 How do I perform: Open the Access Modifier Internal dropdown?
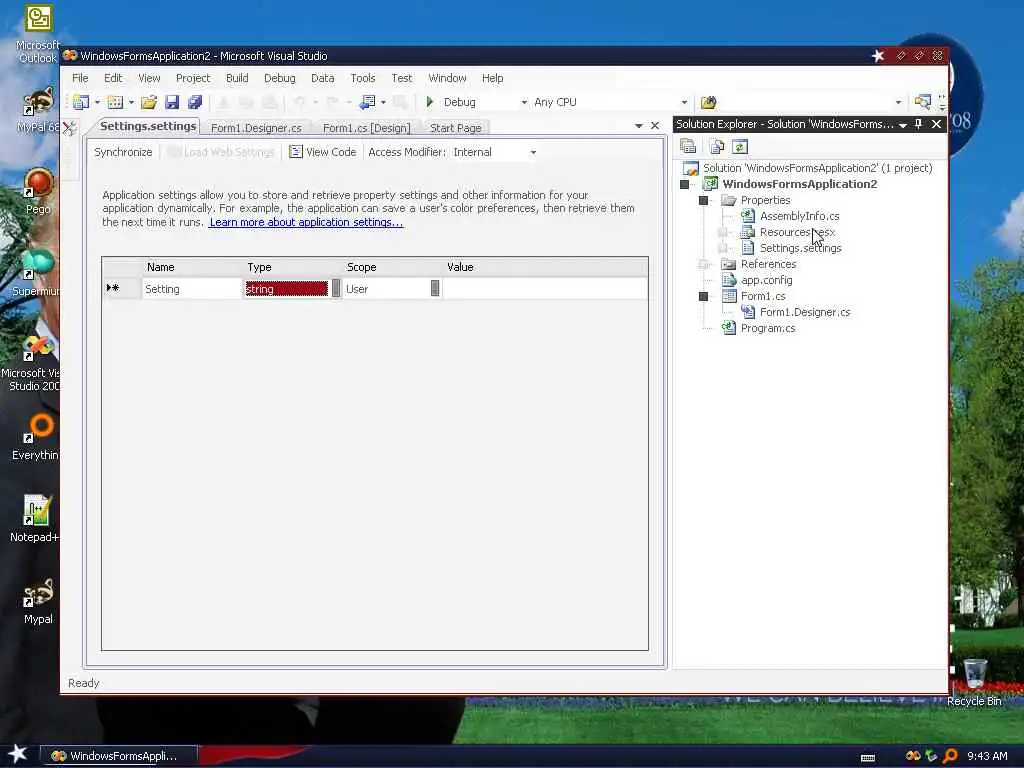(x=533, y=152)
